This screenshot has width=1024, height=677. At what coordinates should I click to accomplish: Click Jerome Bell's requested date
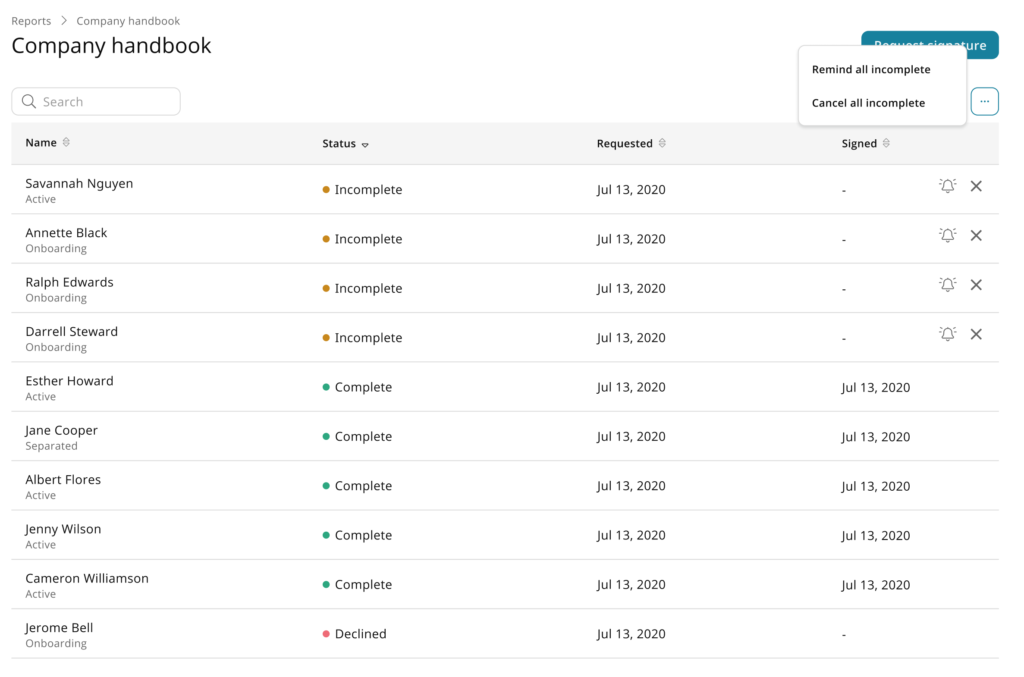tap(631, 634)
